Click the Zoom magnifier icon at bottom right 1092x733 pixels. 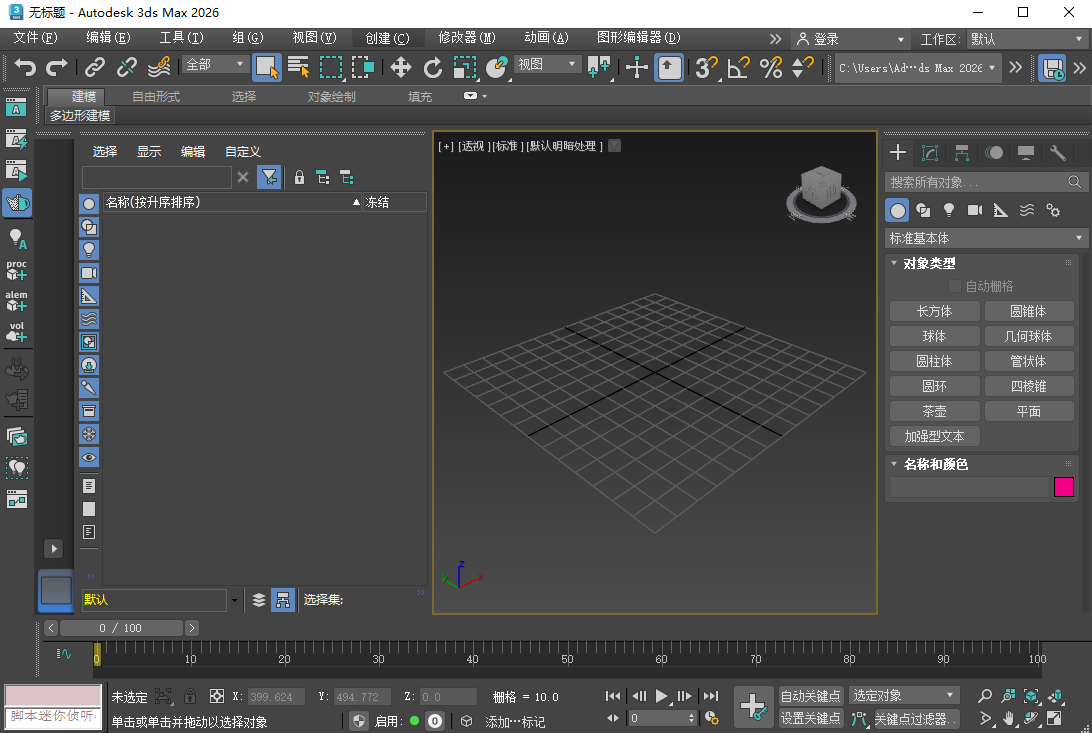[985, 696]
